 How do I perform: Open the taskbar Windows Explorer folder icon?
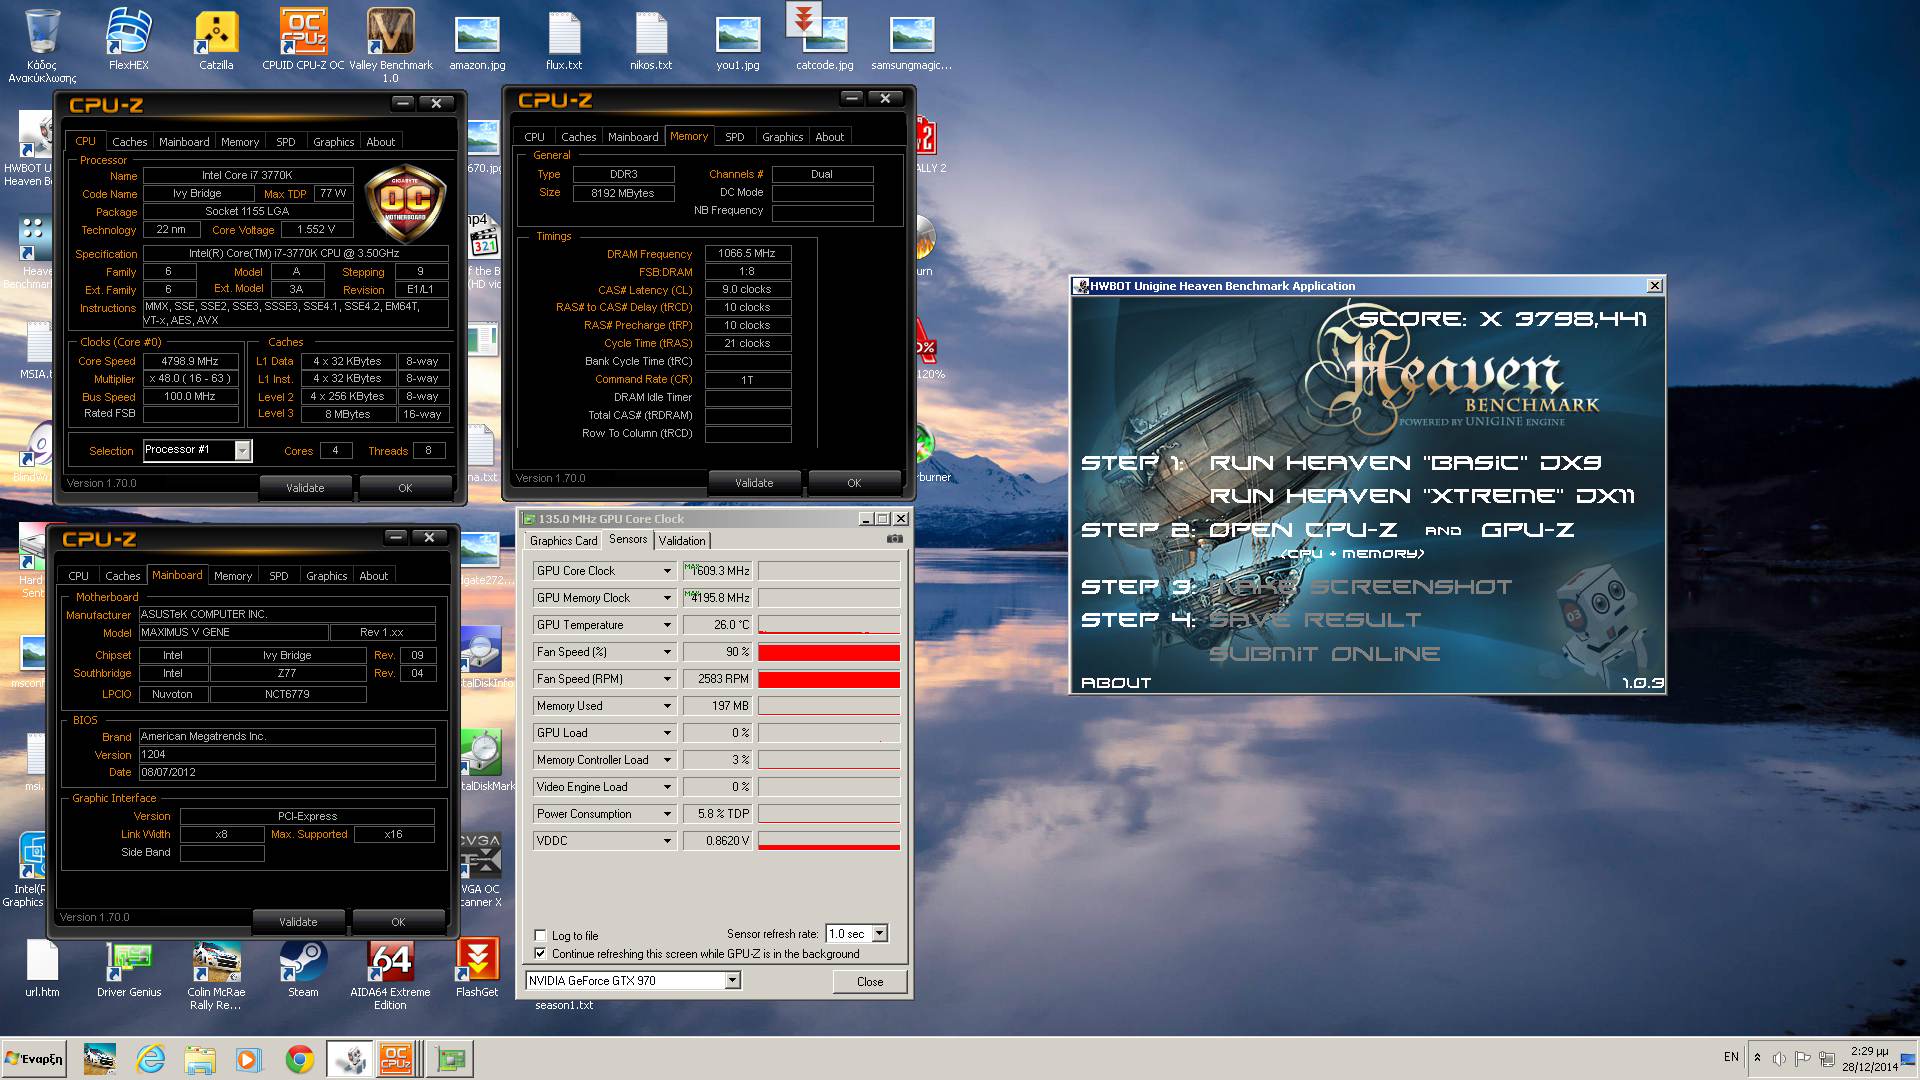click(x=200, y=1059)
